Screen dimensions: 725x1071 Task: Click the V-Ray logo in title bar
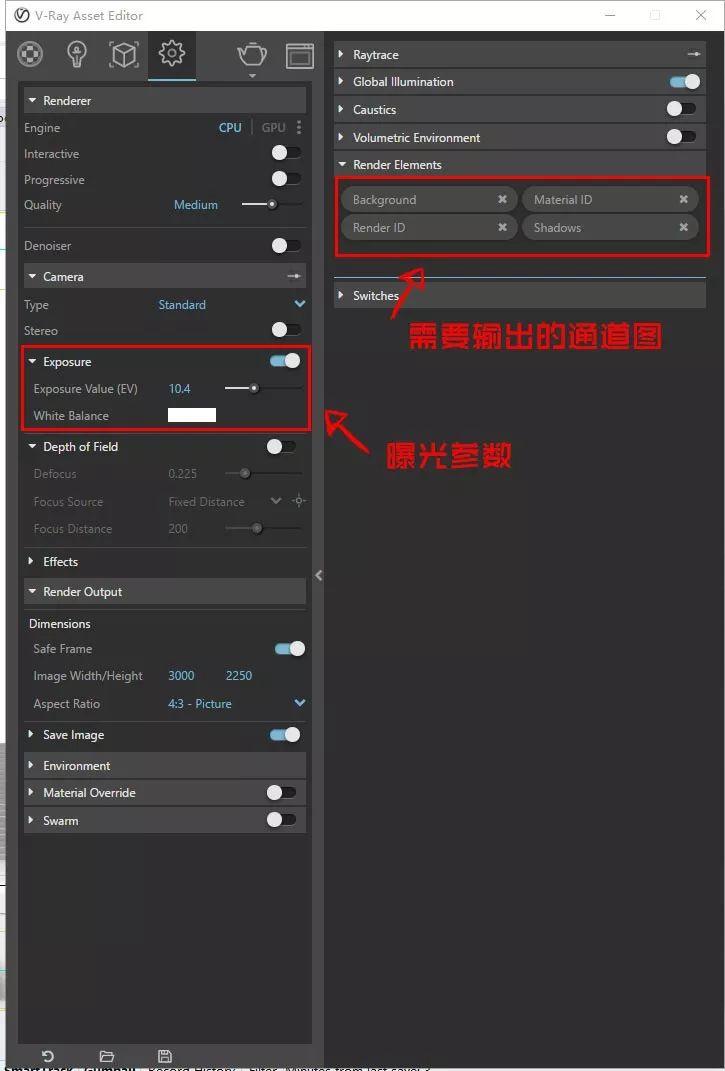(x=22, y=15)
